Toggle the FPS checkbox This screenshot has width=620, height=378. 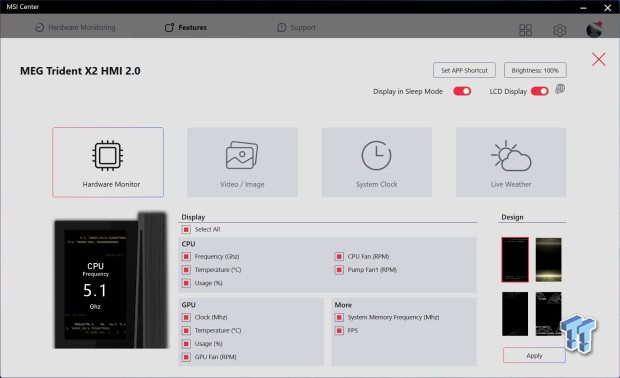[x=339, y=331]
